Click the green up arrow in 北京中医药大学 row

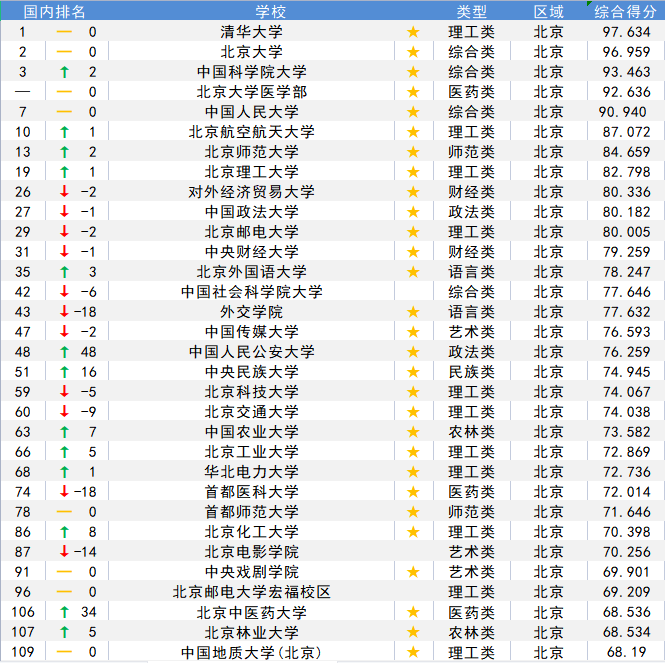point(64,612)
